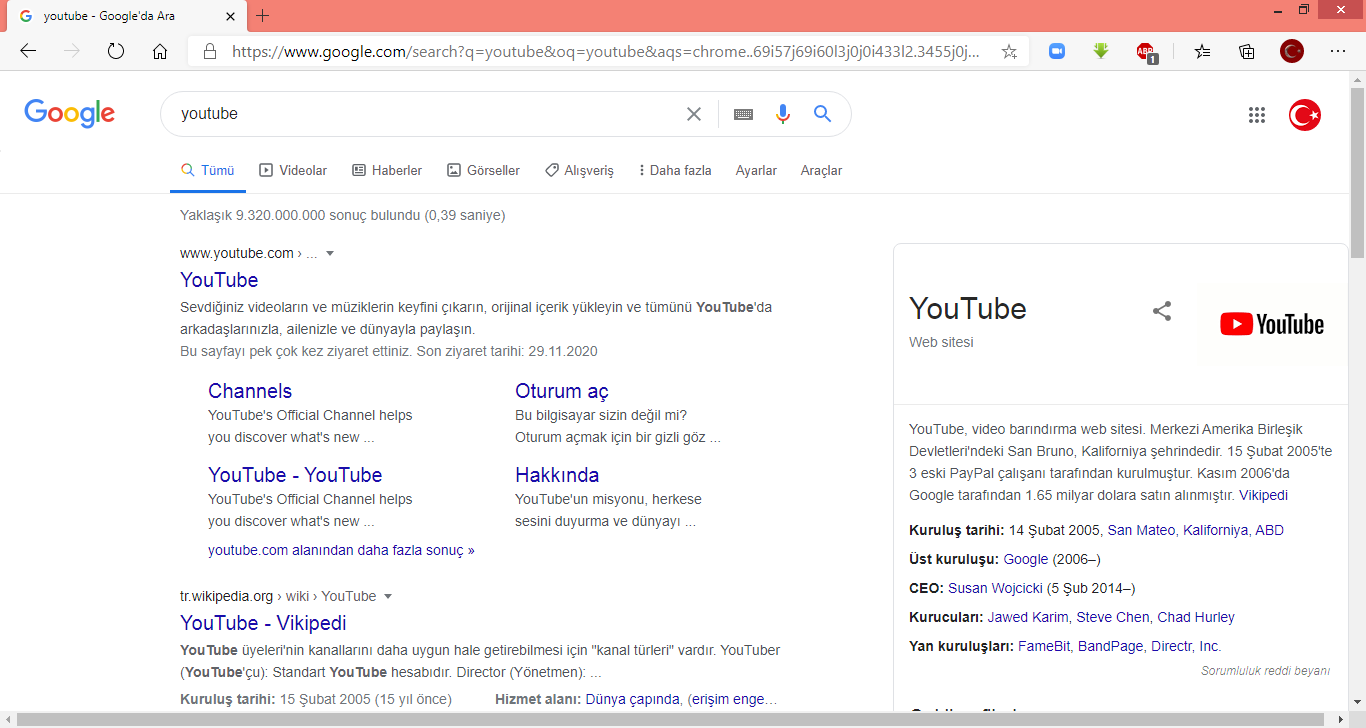This screenshot has height=728, width=1366.
Task: Submit search with magnifier icon
Action: pos(822,114)
